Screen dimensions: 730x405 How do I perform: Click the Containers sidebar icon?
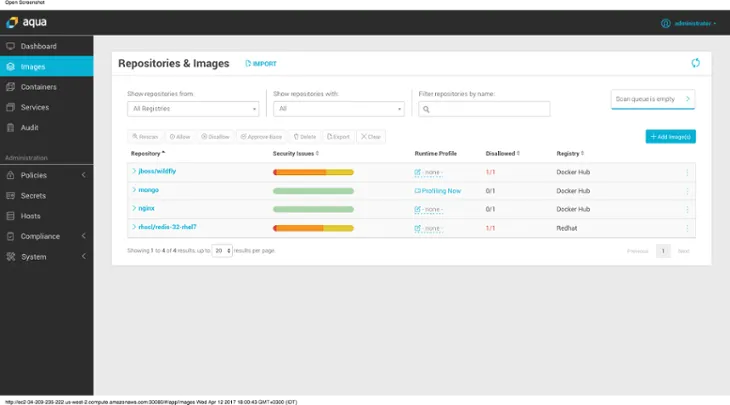pos(10,87)
